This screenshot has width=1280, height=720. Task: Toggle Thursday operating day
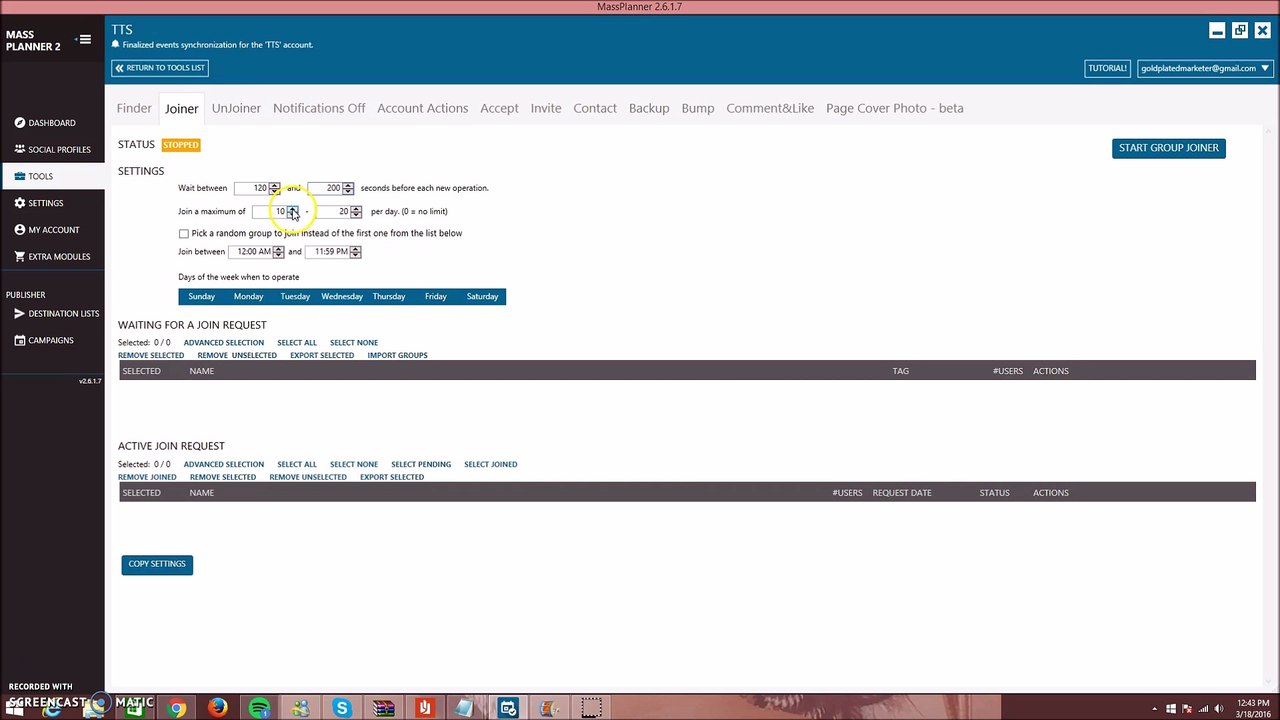389,296
